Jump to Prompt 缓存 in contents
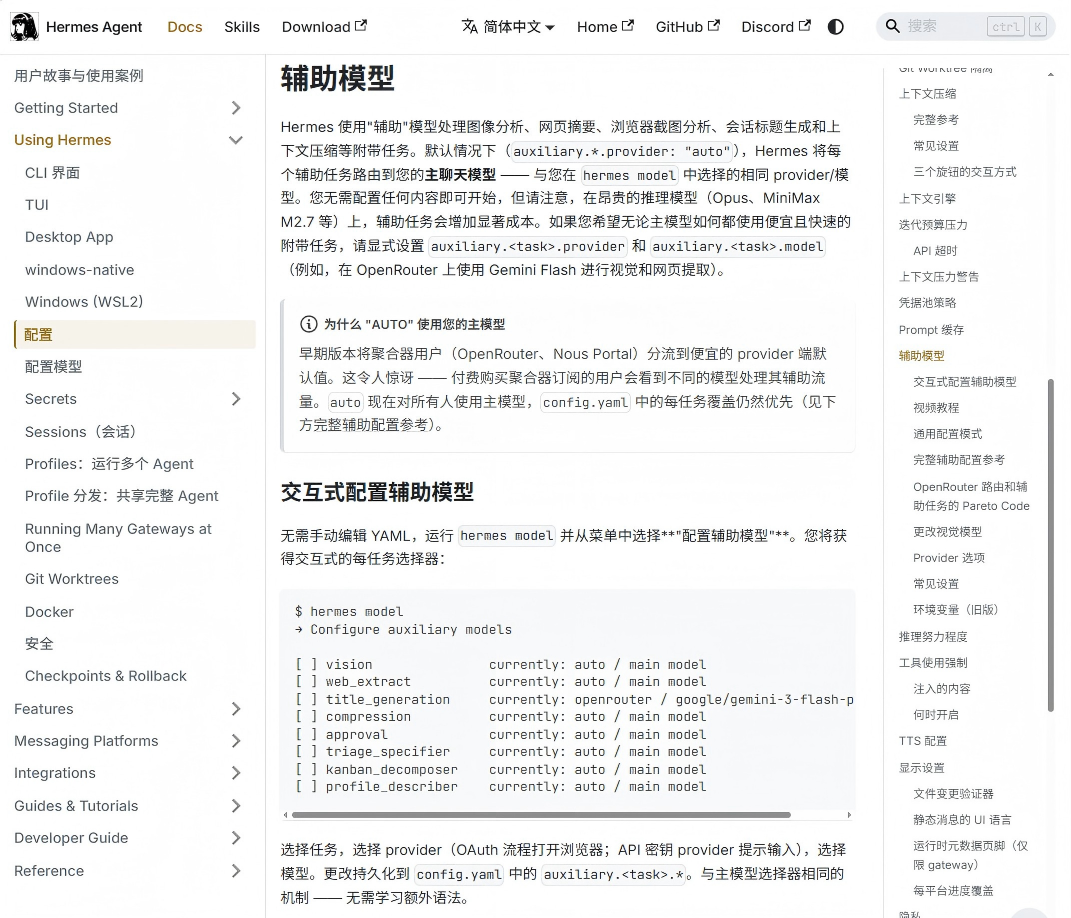The image size is (1071, 918). [931, 330]
